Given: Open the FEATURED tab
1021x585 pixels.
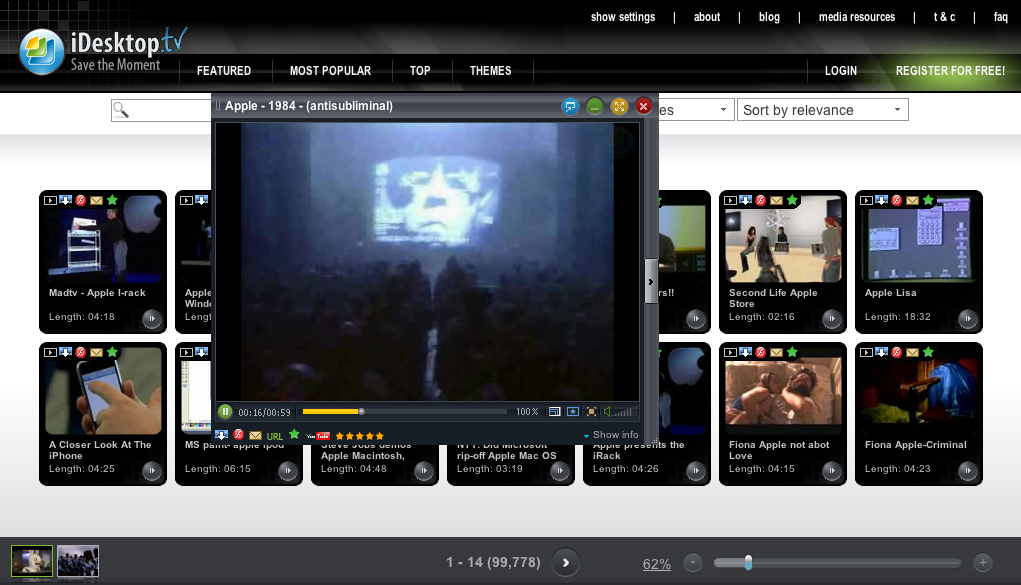Looking at the screenshot, I should (x=224, y=70).
